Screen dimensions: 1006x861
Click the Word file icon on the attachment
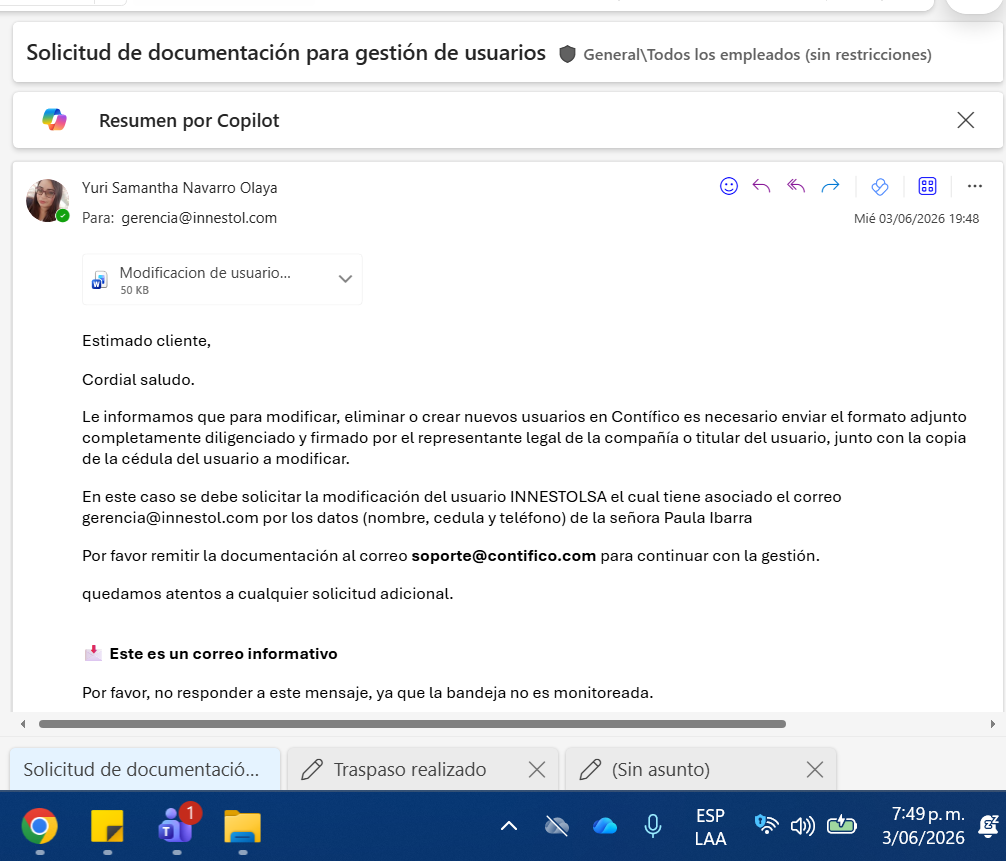click(x=99, y=280)
